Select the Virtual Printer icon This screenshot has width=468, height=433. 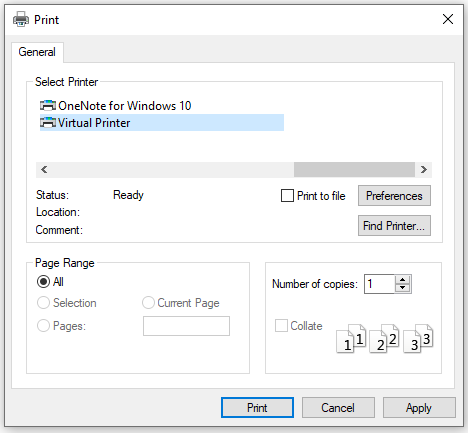click(x=48, y=123)
